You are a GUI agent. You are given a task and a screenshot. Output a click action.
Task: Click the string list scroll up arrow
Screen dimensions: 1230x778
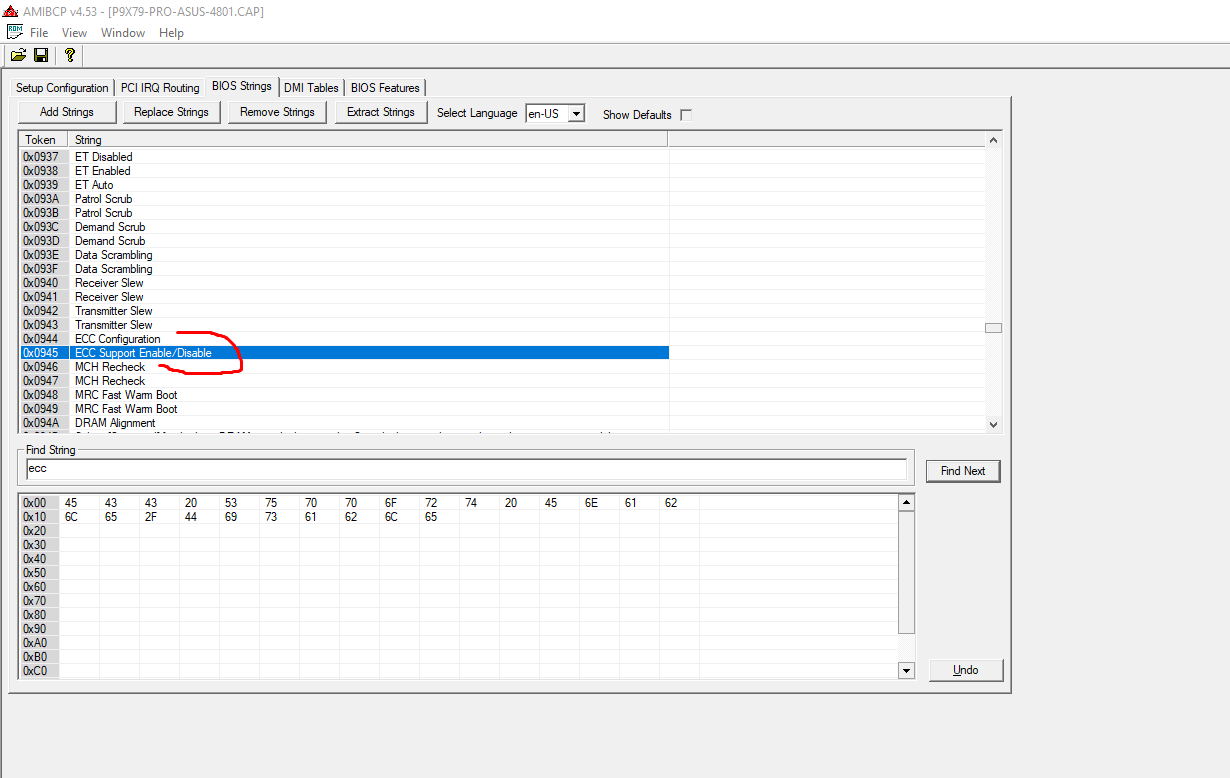click(x=993, y=141)
